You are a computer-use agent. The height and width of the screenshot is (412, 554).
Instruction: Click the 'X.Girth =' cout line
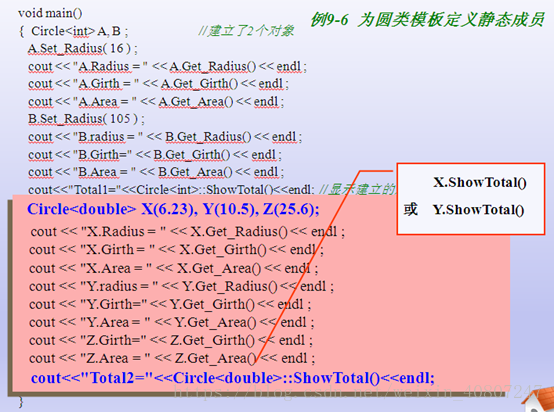point(176,250)
